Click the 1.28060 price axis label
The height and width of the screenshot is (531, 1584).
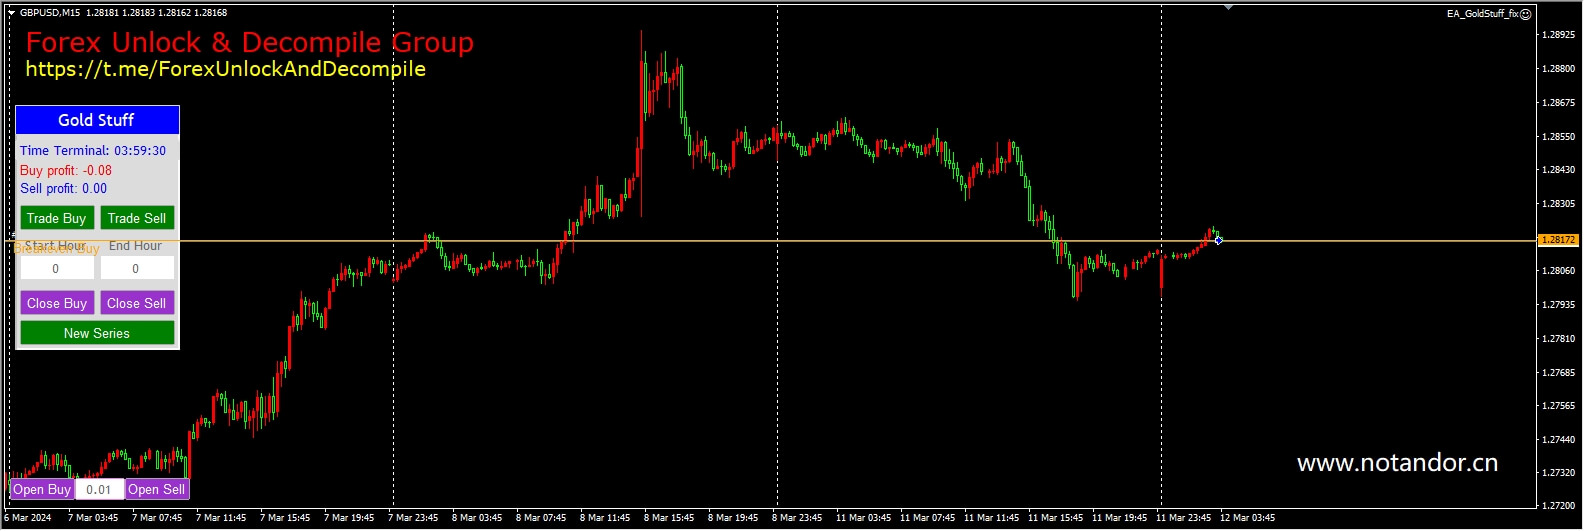1558,271
